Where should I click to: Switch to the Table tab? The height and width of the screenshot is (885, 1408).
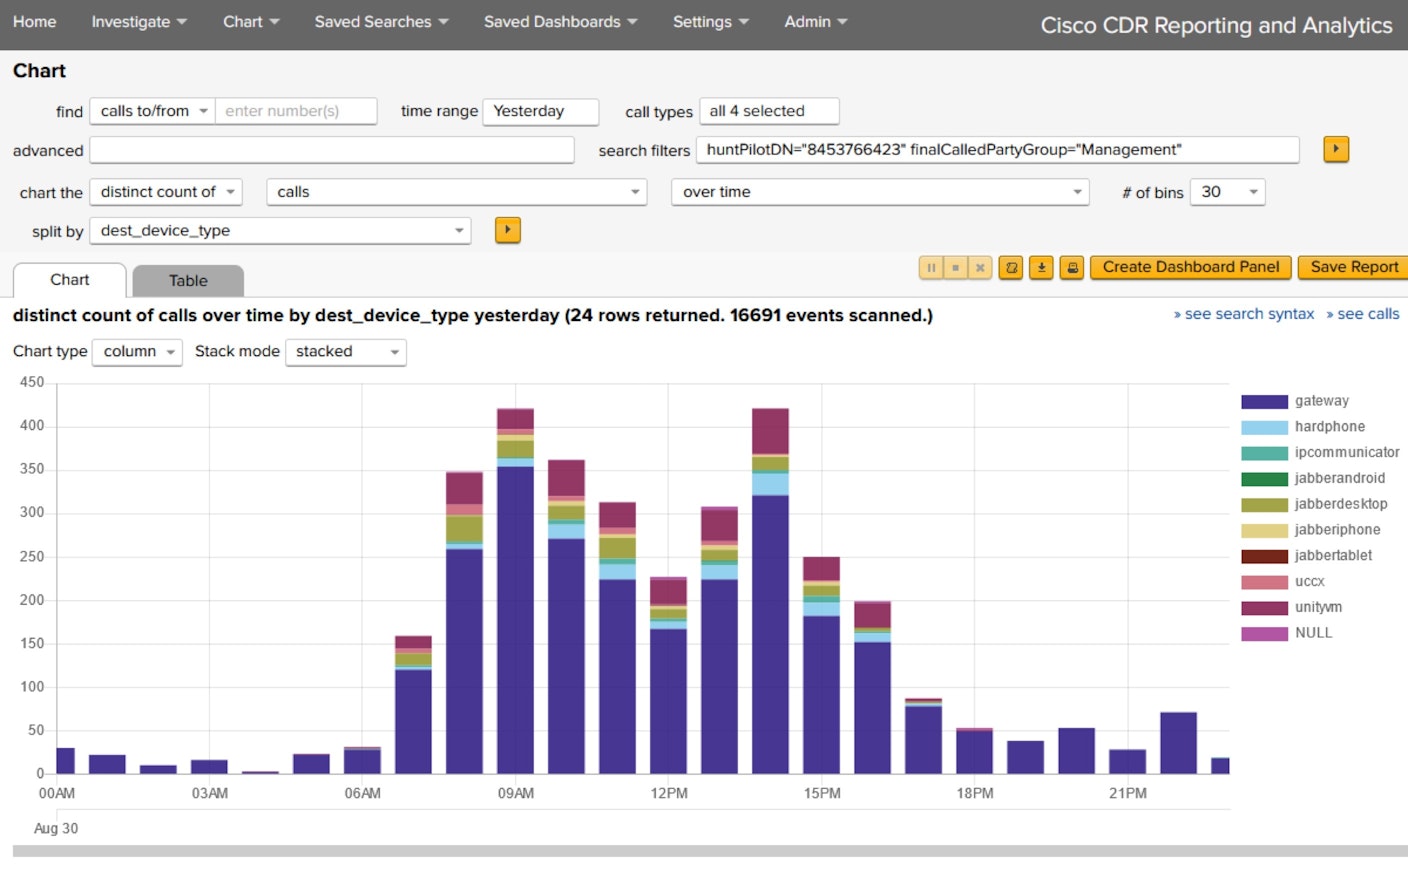pyautogui.click(x=188, y=281)
